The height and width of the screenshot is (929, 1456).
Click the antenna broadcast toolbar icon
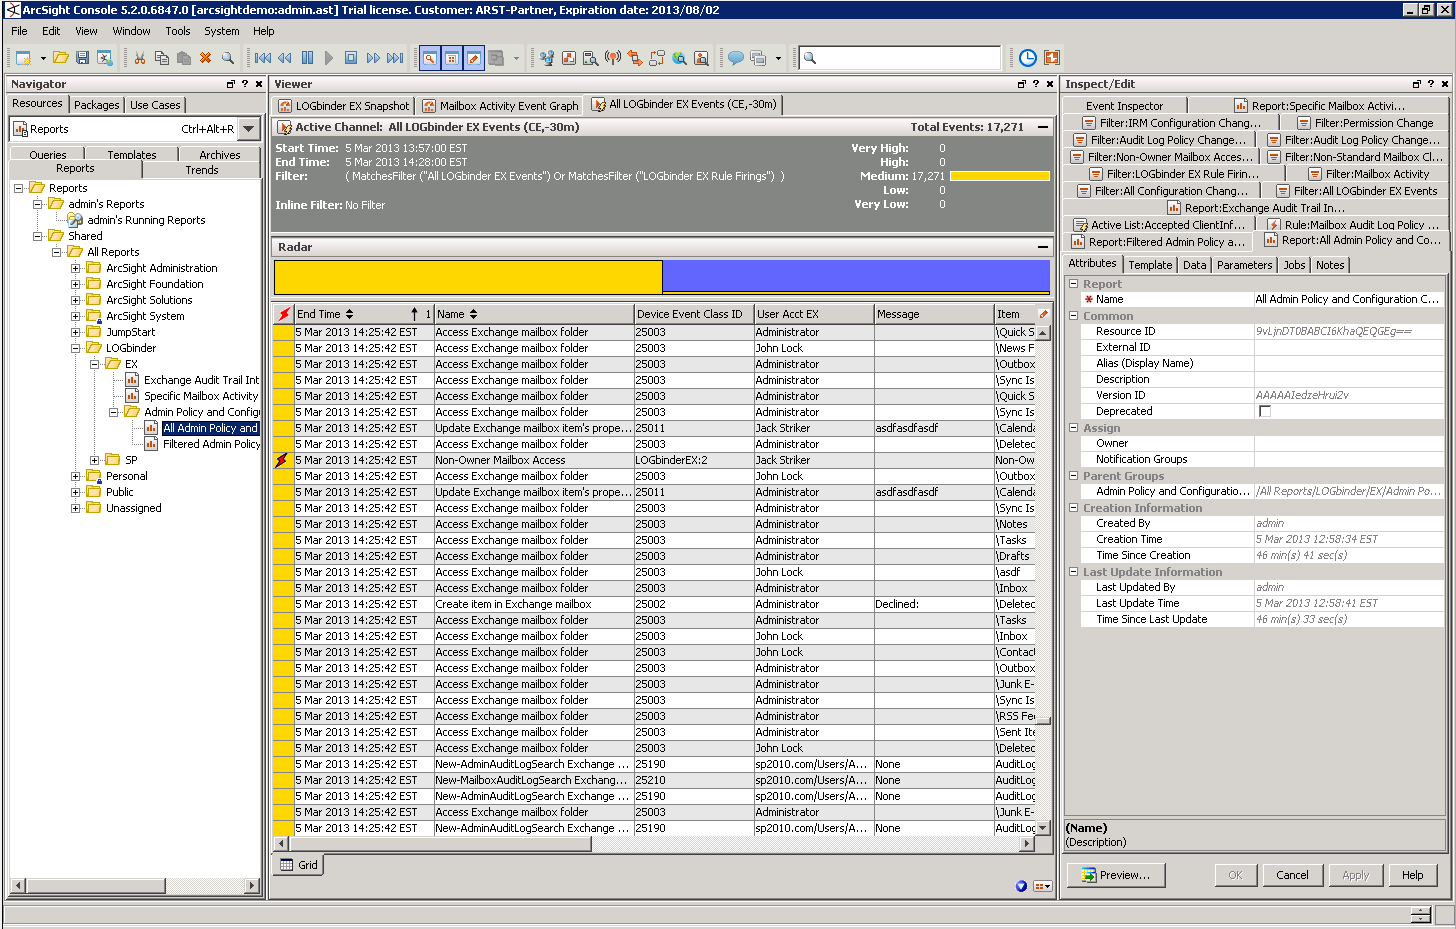click(613, 58)
